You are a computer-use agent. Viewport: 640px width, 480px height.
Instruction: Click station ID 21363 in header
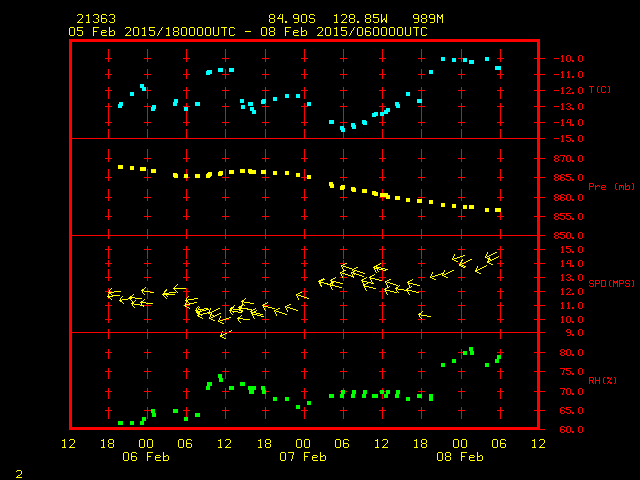pyautogui.click(x=96, y=19)
